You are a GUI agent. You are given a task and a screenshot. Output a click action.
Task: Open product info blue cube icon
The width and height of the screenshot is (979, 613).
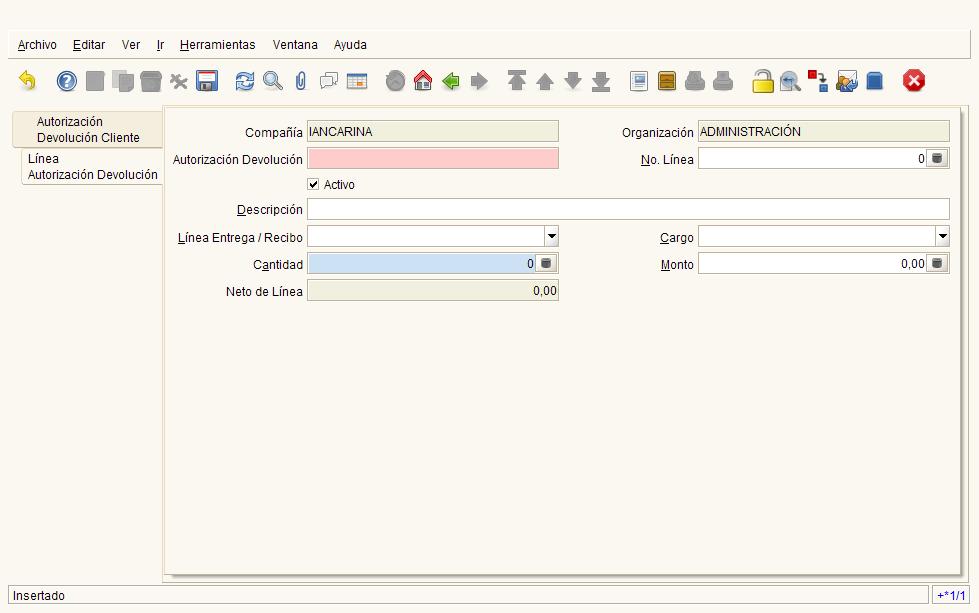(x=875, y=81)
